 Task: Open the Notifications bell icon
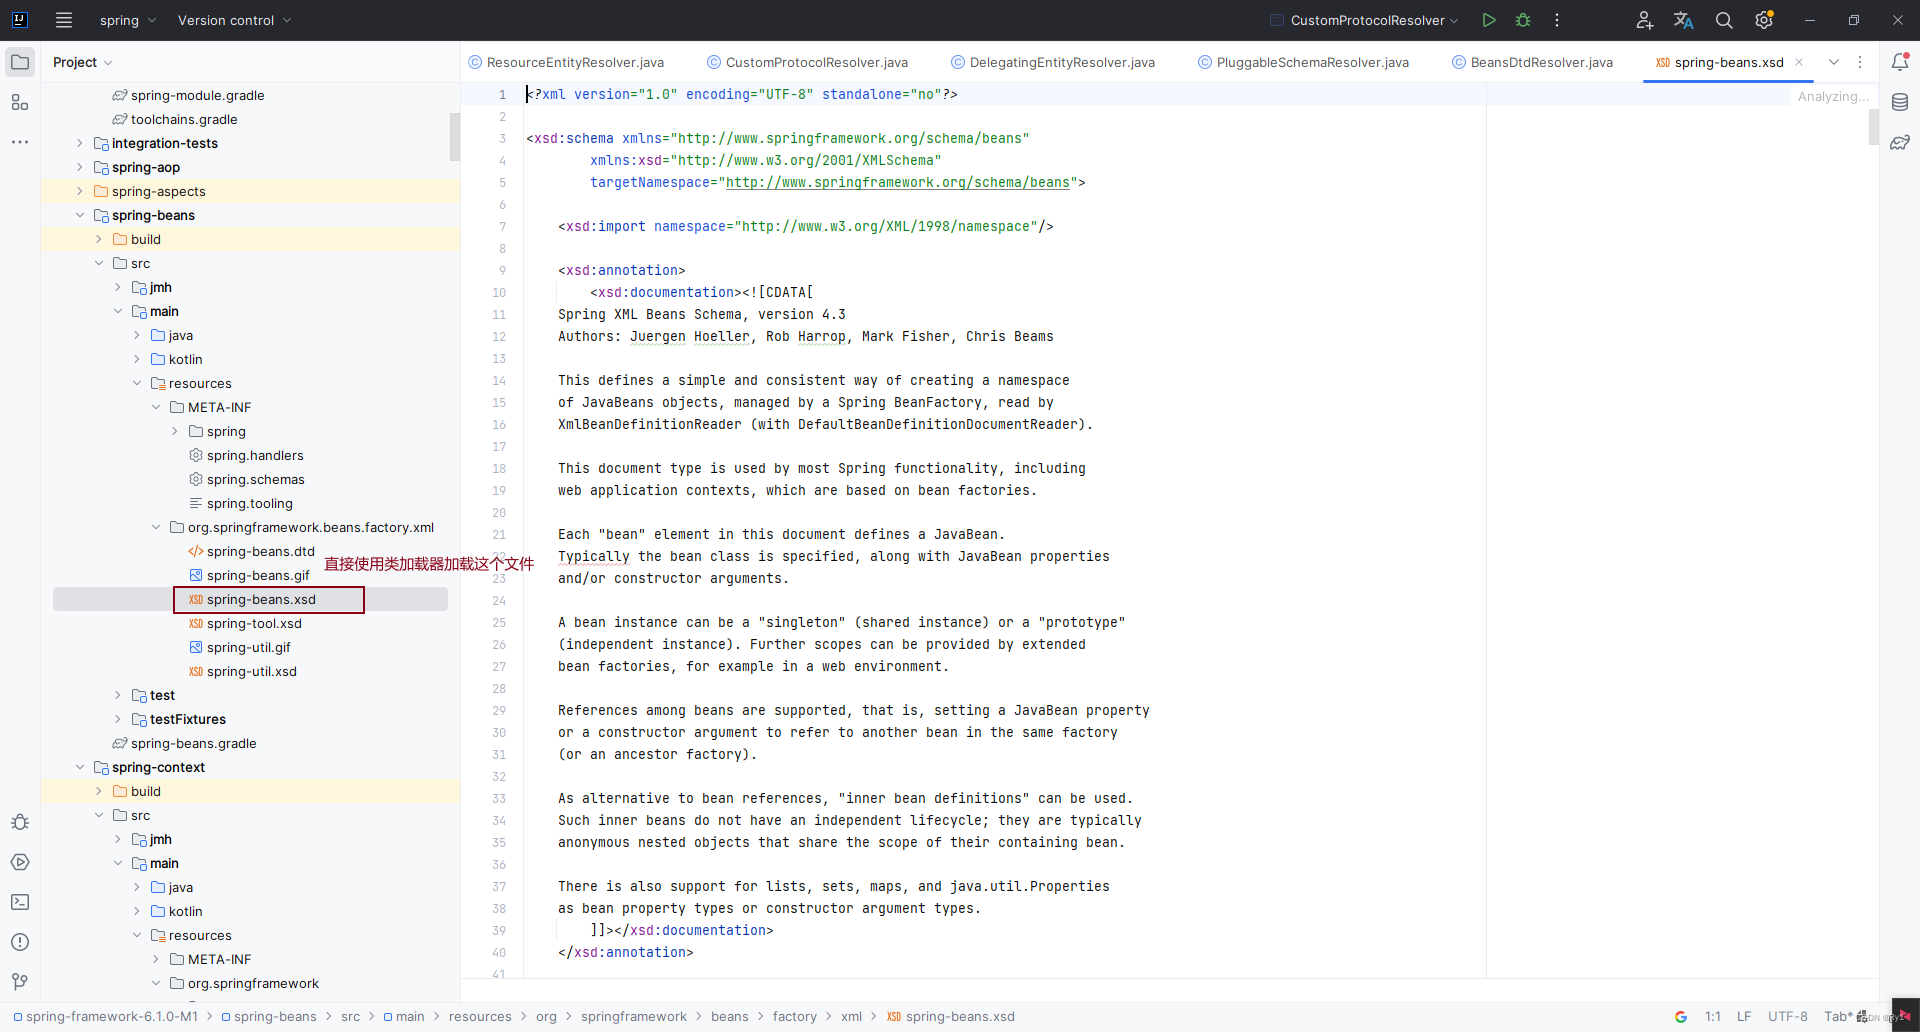(x=1900, y=62)
